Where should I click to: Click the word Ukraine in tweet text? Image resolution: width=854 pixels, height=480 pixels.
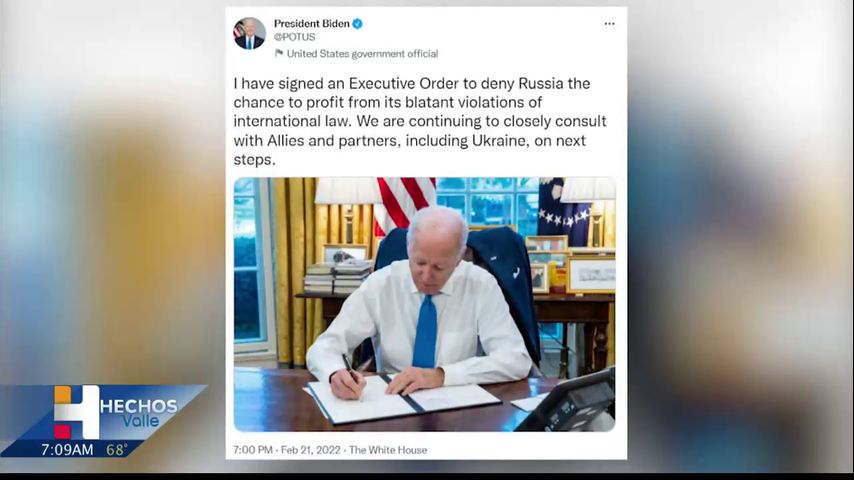(499, 141)
